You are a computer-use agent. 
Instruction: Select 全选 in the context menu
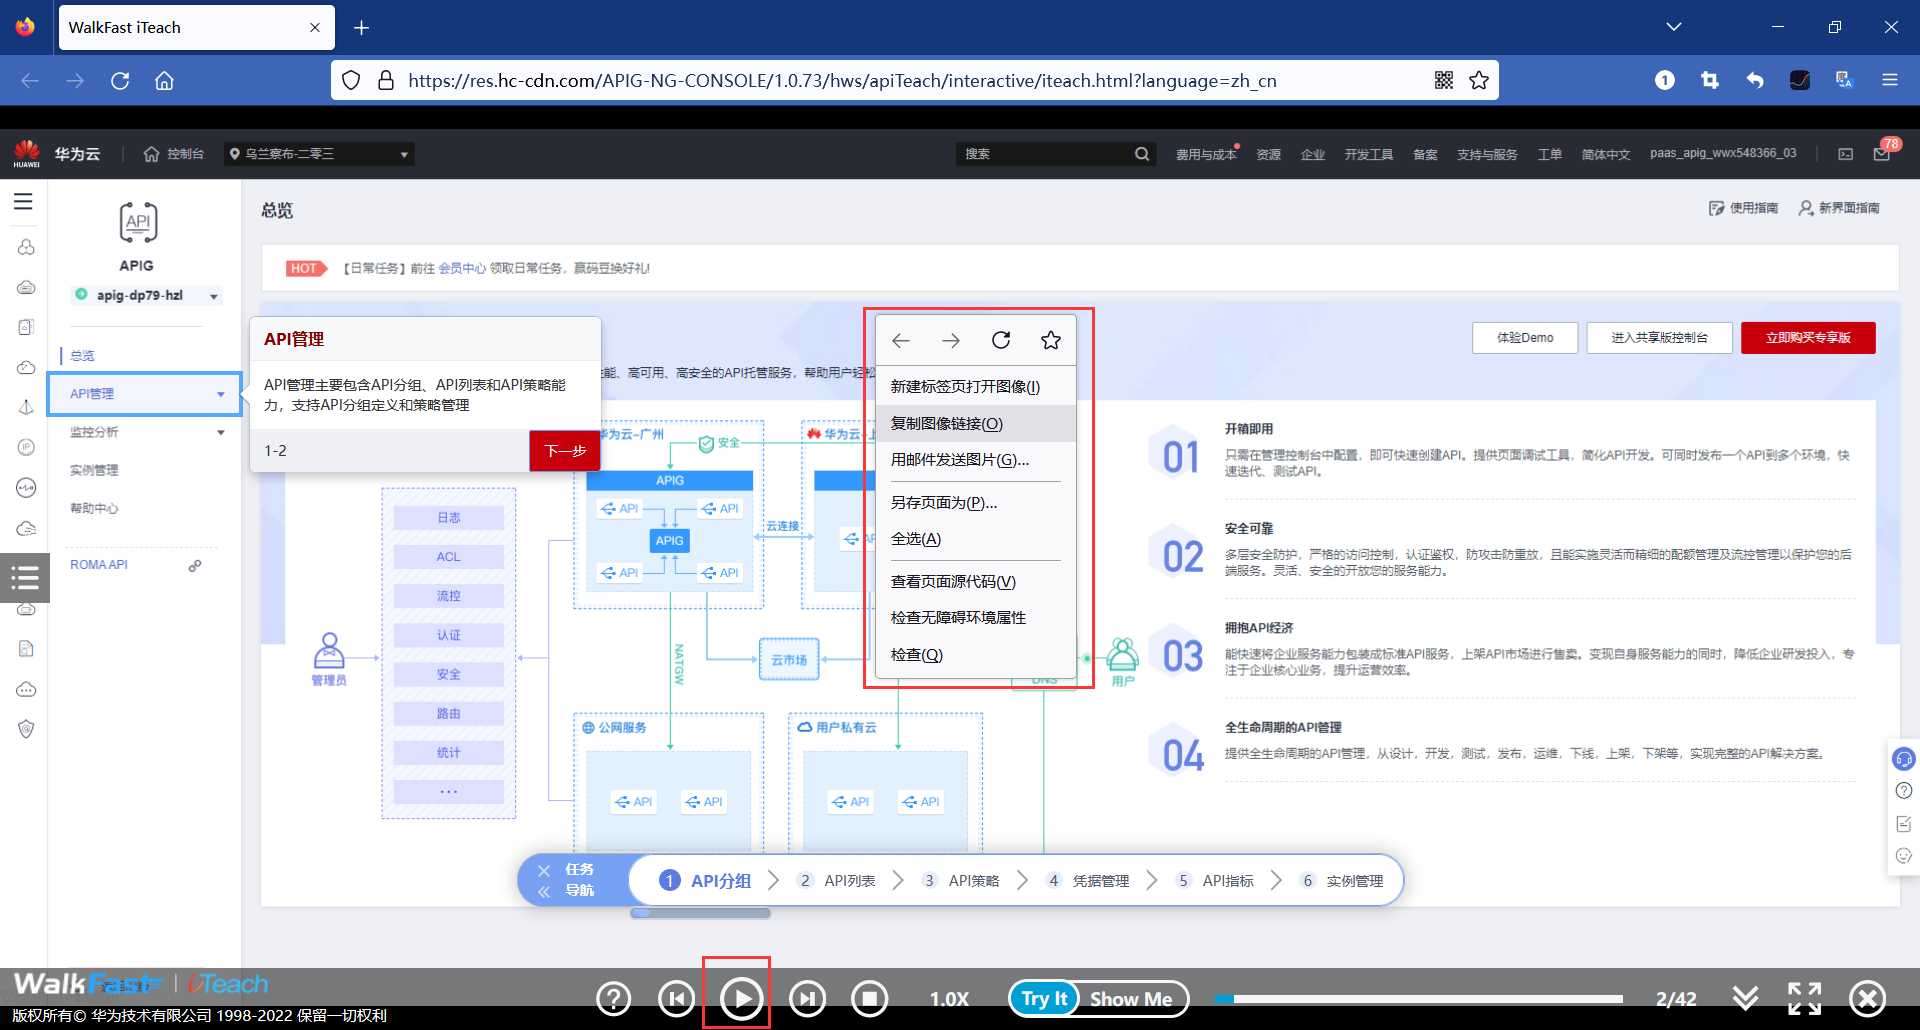click(975, 539)
